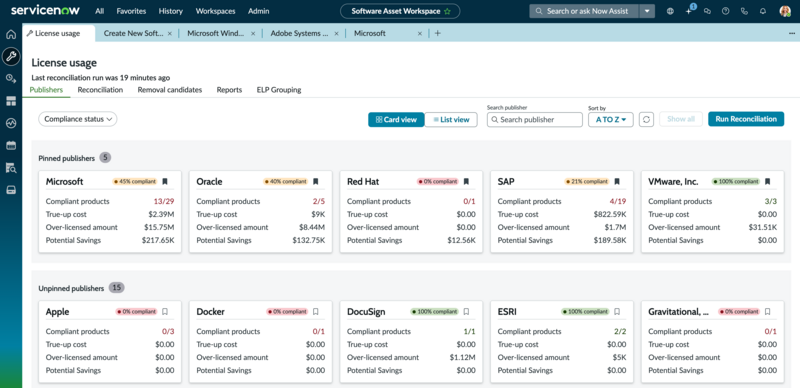Click the phone icon in header
Screen dimensions: 800x388
click(x=744, y=11)
